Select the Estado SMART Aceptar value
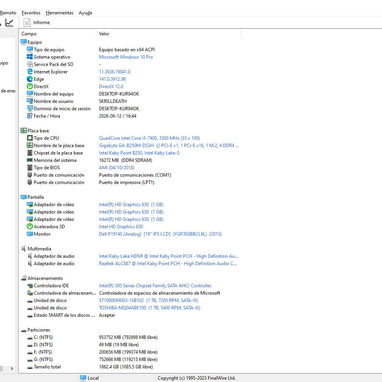Viewport: 382px width, 382px height. click(107, 315)
